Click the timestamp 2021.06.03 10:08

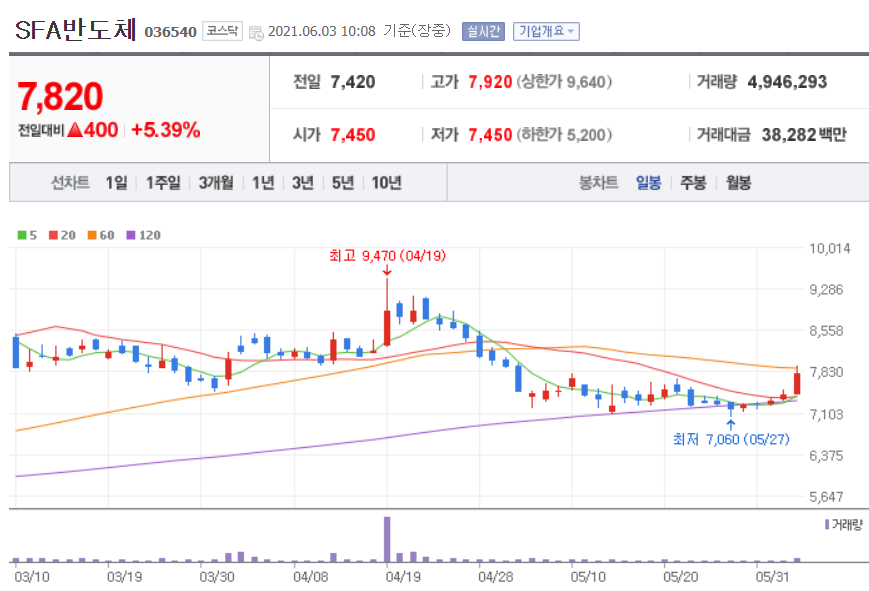(x=321, y=31)
